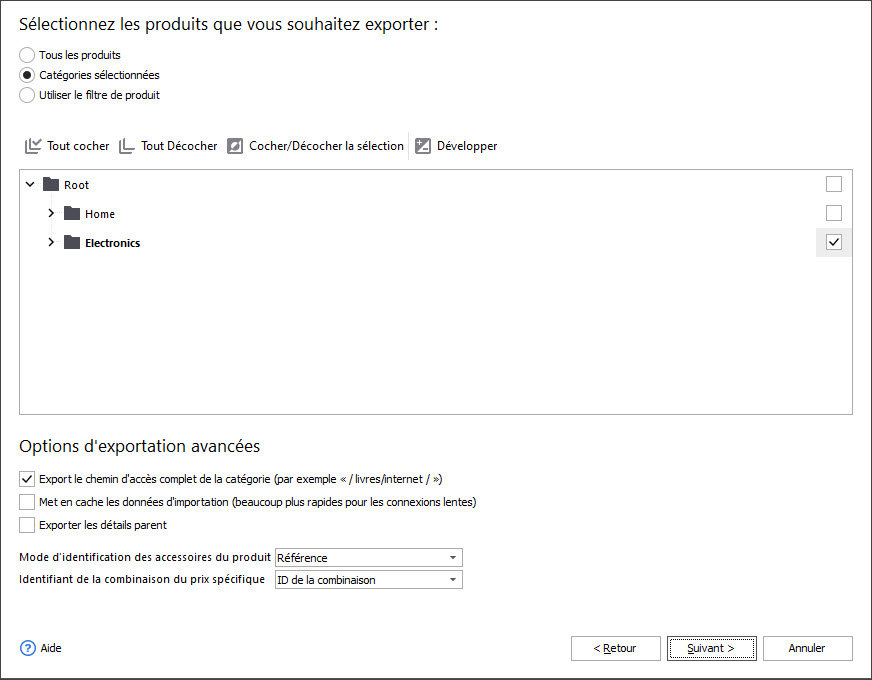Check the Root category checkbox
Viewport: 872px width, 680px height.
tap(834, 184)
